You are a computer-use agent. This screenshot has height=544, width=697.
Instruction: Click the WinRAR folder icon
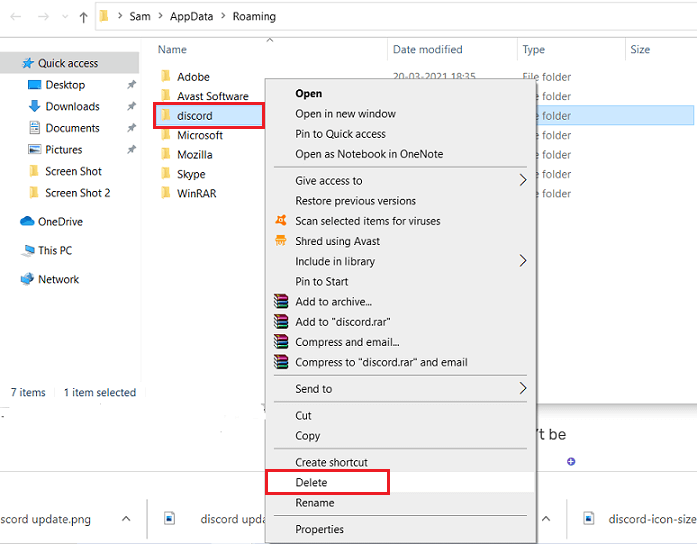click(x=166, y=193)
